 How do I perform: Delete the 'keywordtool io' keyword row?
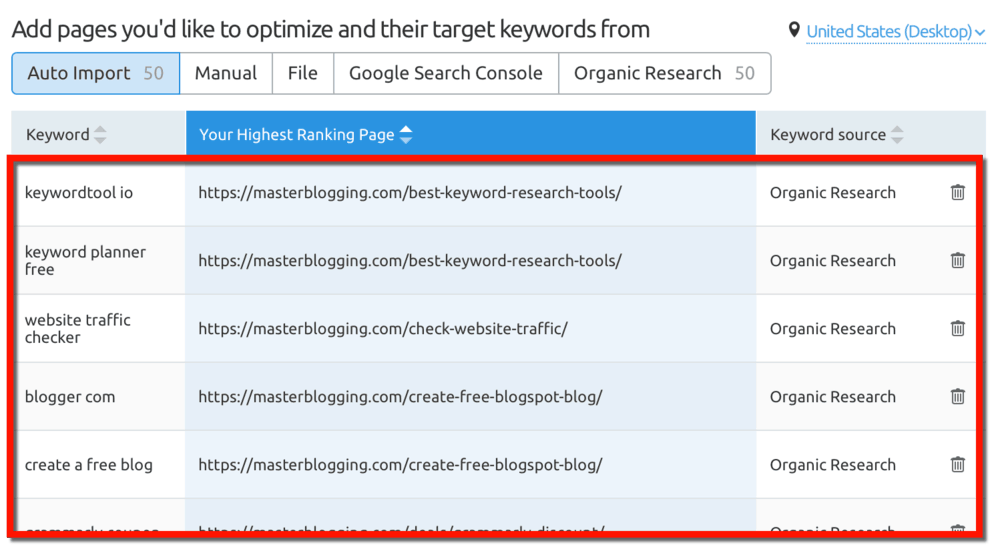click(x=957, y=192)
